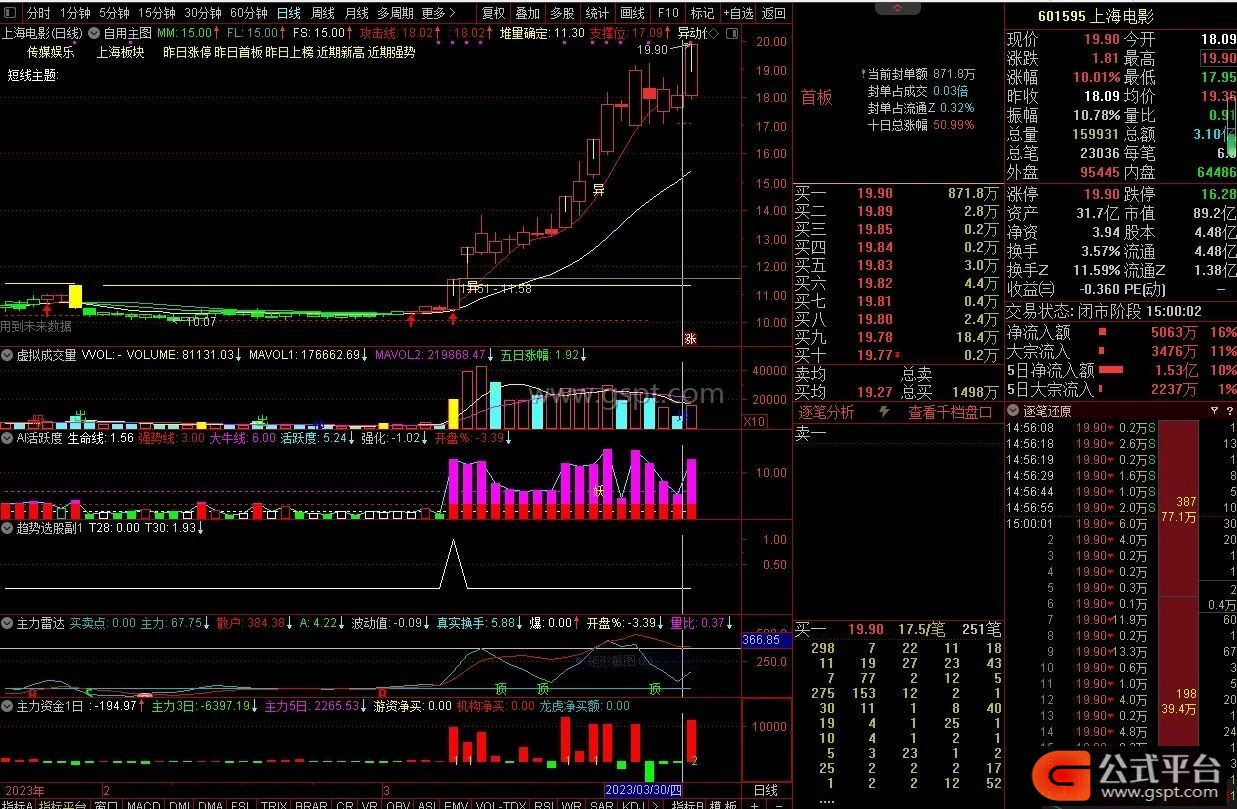Click the 返回 button
The height and width of the screenshot is (809, 1237).
[773, 13]
